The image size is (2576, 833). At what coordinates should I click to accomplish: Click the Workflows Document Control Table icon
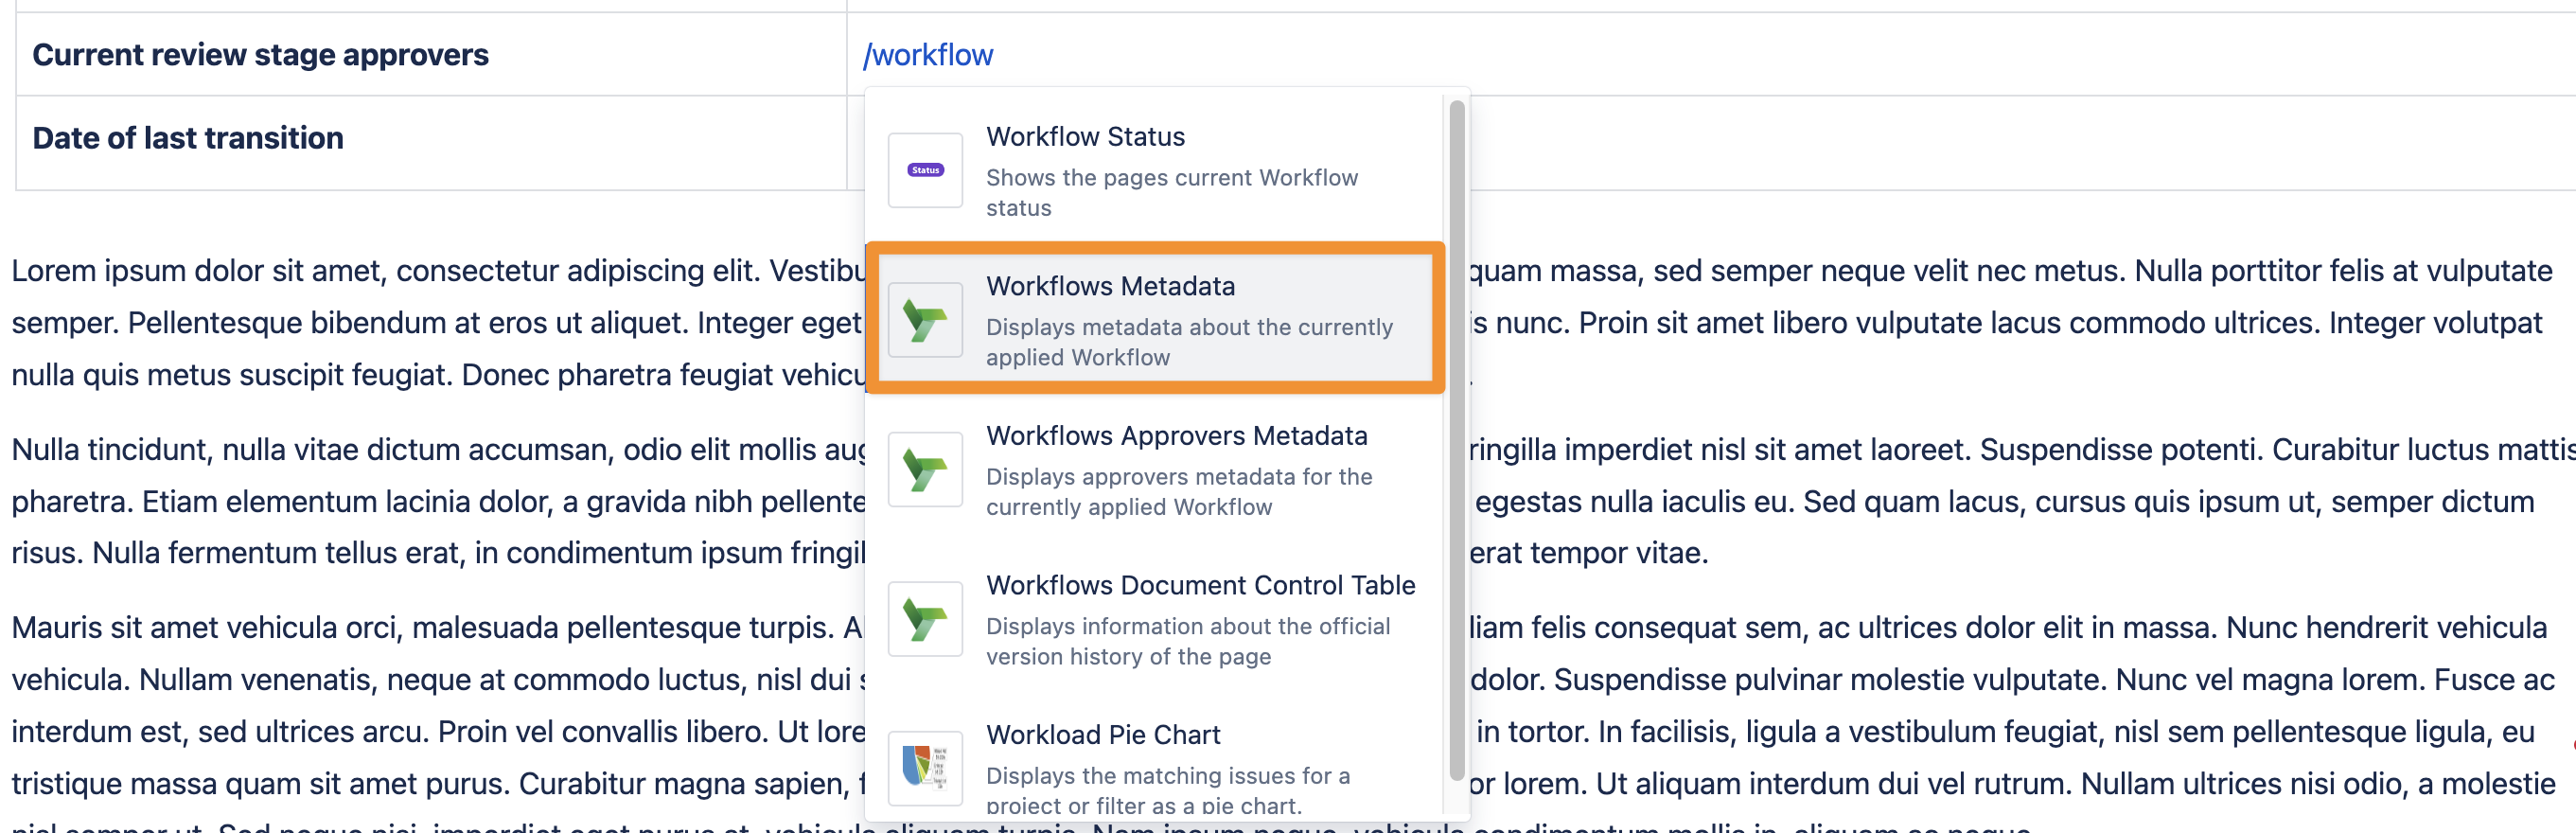pos(925,619)
